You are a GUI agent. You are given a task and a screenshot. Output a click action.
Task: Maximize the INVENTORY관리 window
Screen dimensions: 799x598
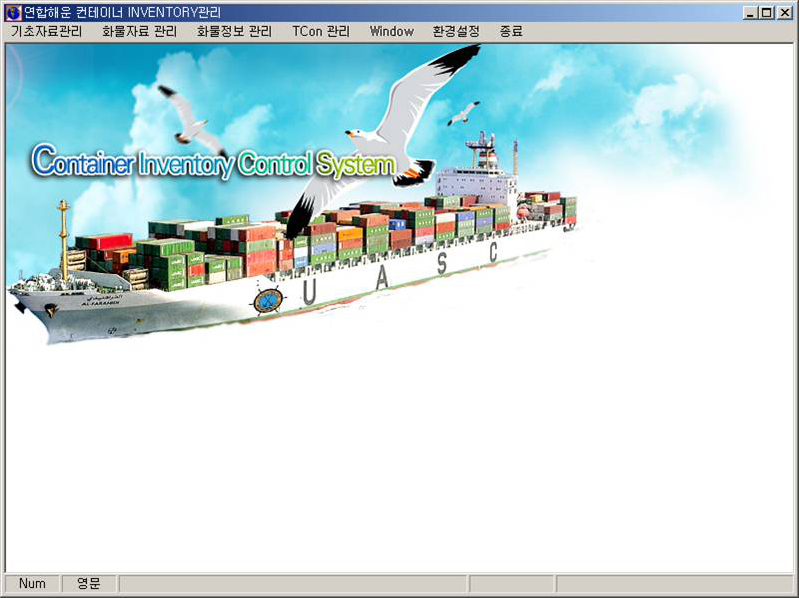(x=766, y=13)
